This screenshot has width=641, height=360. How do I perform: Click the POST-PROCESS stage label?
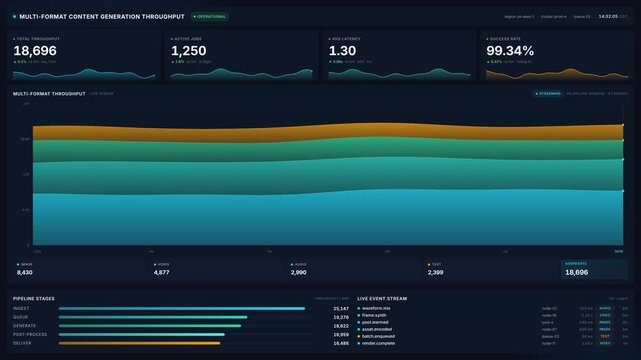click(30, 335)
